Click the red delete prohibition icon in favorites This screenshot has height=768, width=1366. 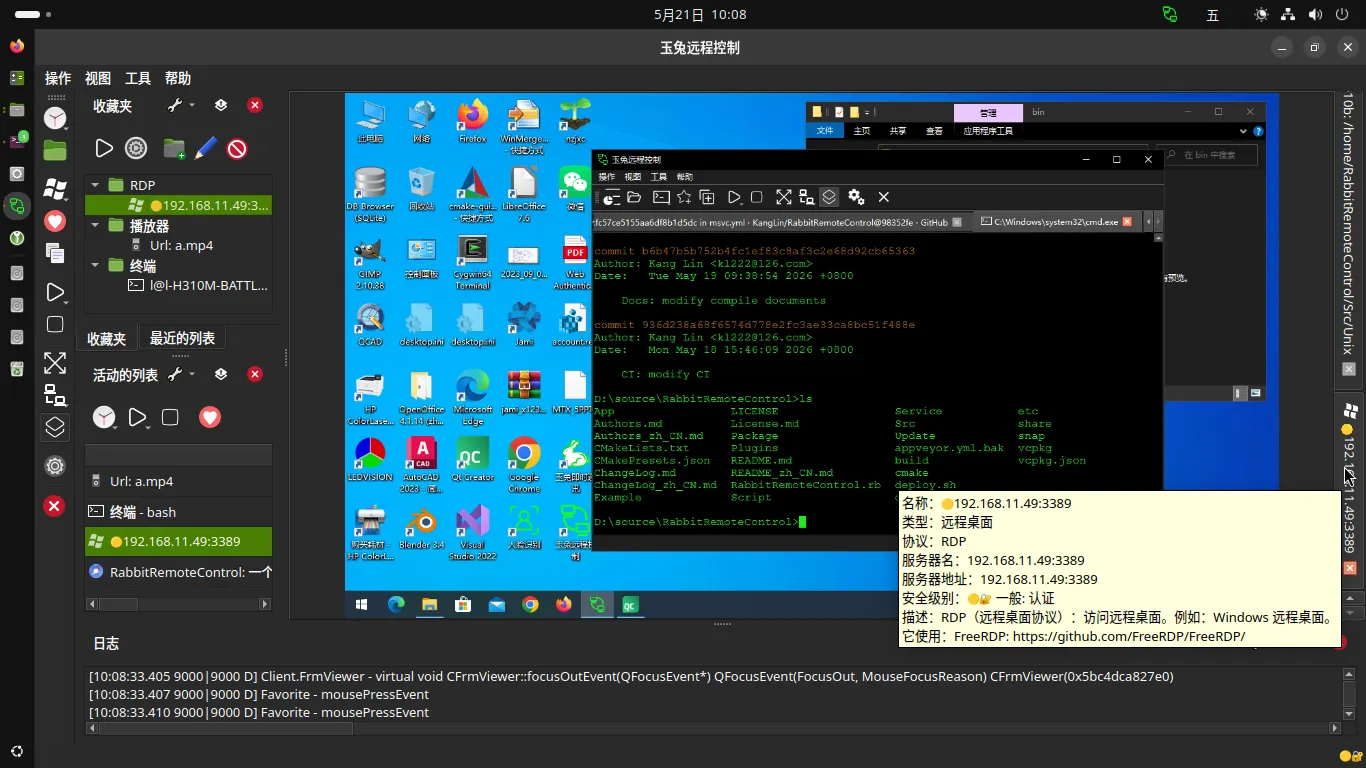coord(237,149)
